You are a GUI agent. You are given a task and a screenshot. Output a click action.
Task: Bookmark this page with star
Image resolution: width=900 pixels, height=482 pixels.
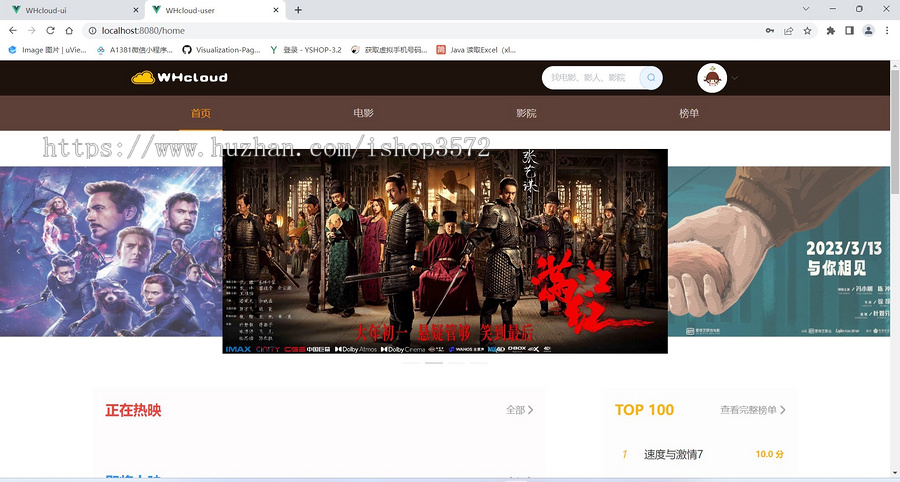pos(808,30)
